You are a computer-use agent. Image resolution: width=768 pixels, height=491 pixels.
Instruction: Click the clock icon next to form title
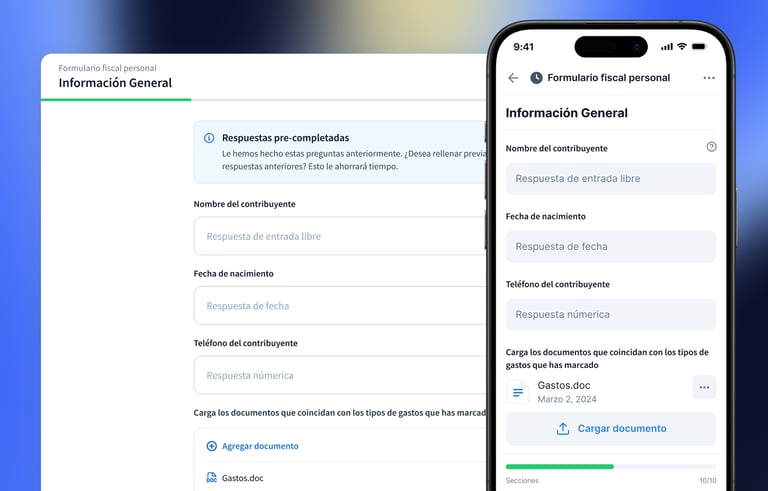pyautogui.click(x=536, y=78)
